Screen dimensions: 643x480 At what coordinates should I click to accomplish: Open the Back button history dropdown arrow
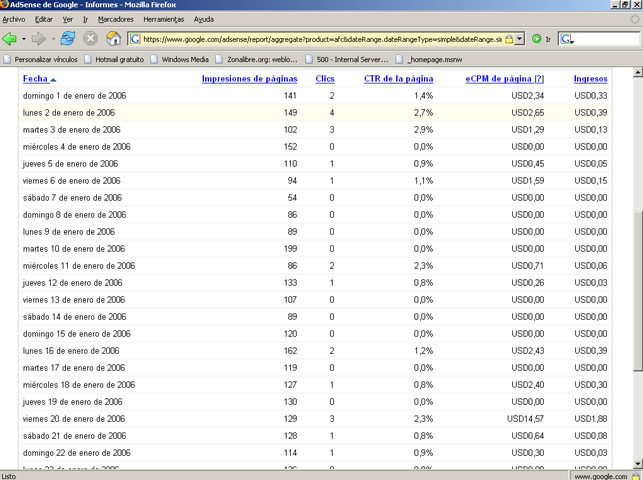(x=24, y=39)
